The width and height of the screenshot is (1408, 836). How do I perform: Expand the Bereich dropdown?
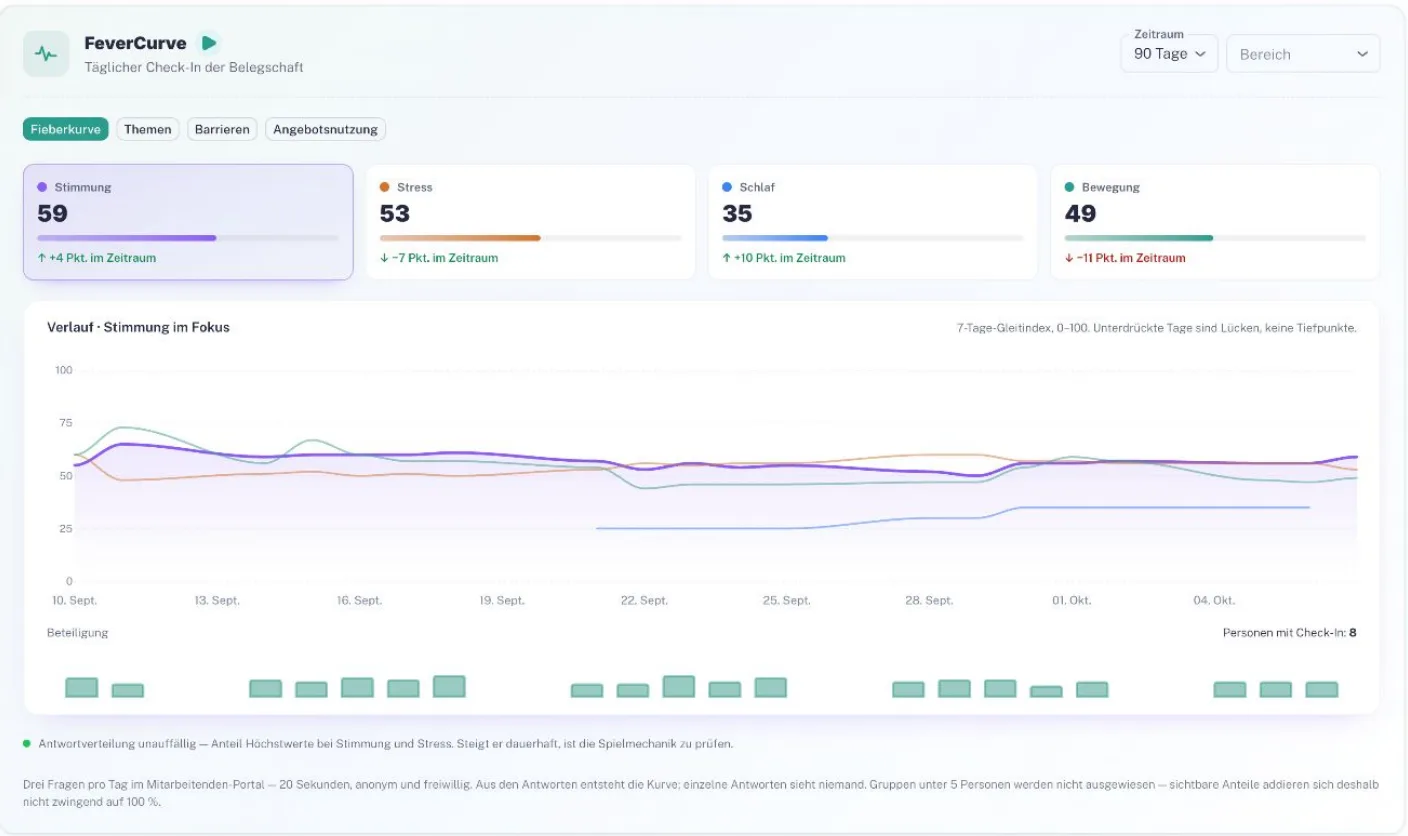pos(1303,54)
